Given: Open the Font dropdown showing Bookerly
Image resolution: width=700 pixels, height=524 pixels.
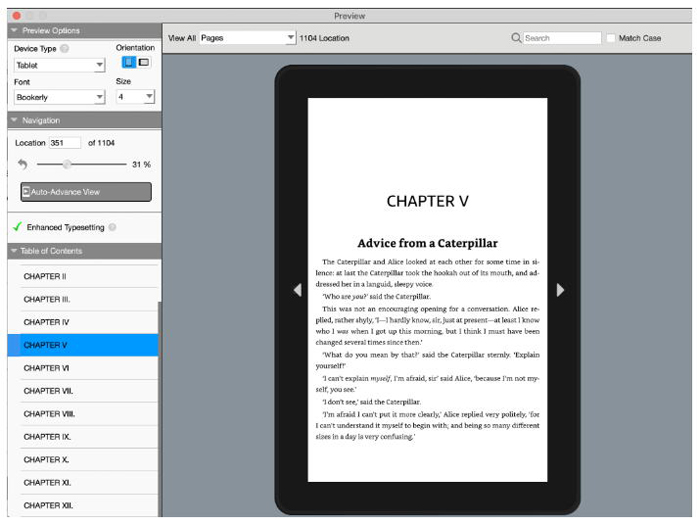Looking at the screenshot, I should [x=59, y=97].
